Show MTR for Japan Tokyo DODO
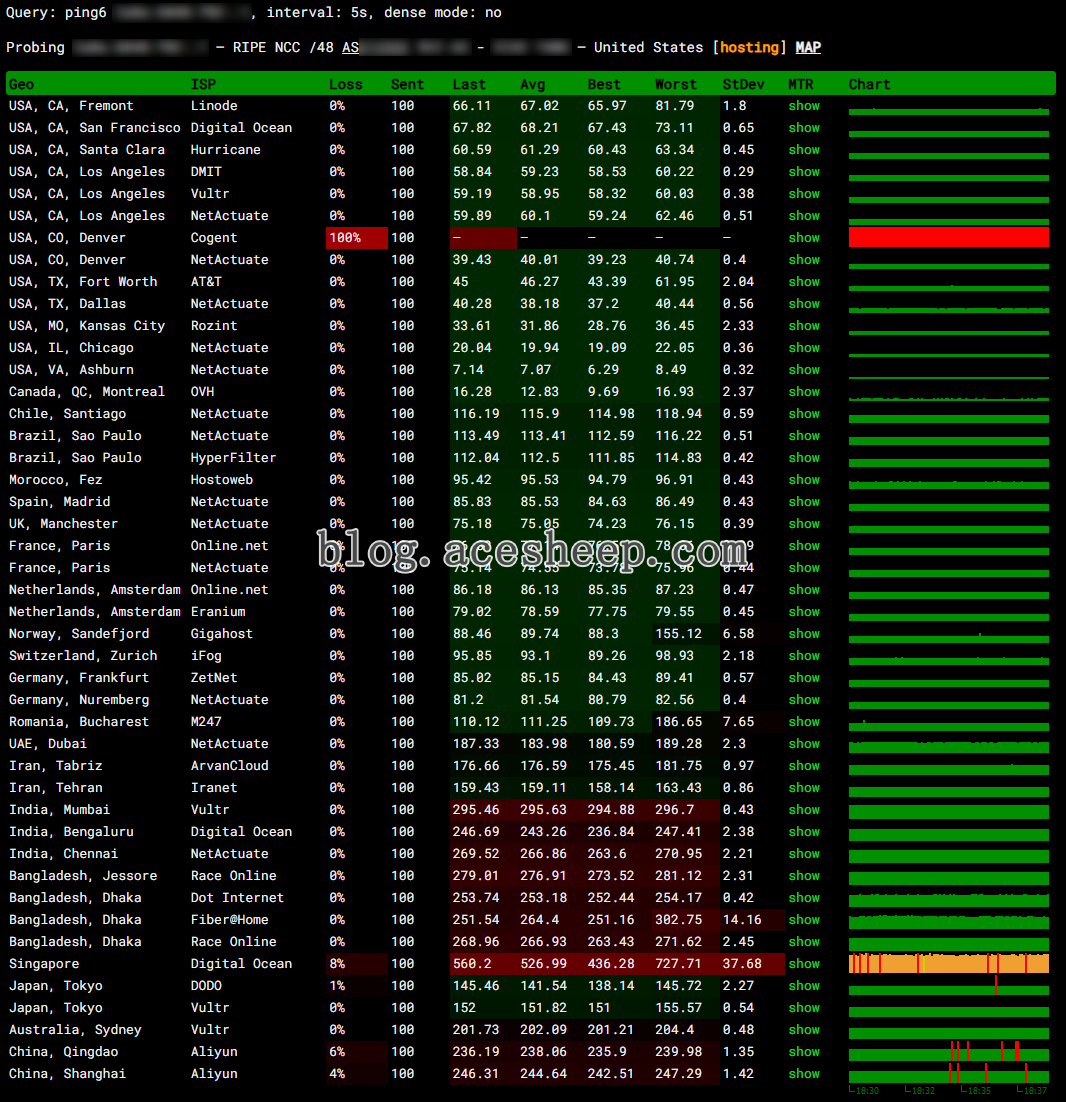1066x1102 pixels. point(803,986)
